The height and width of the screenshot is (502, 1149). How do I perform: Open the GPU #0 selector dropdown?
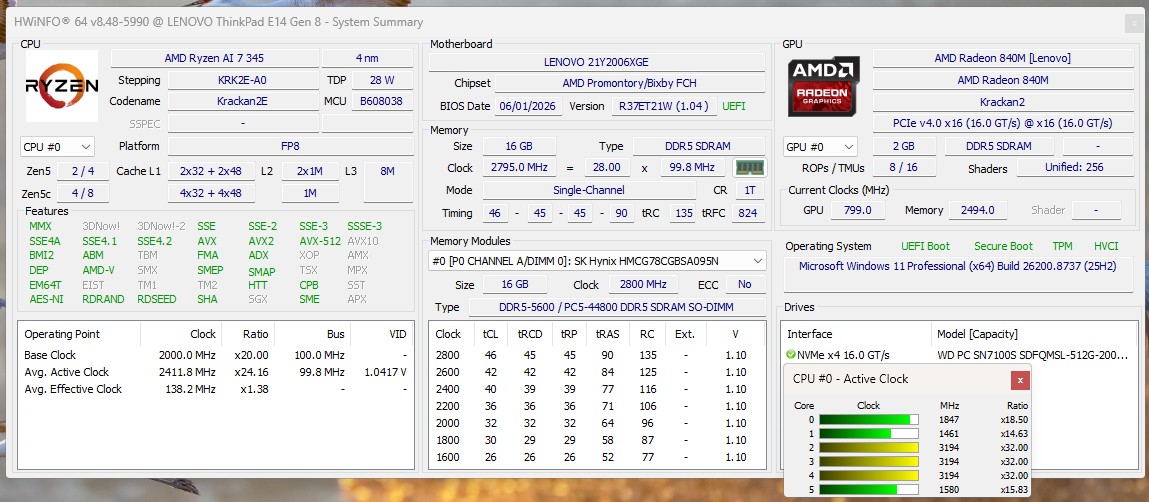tap(820, 147)
